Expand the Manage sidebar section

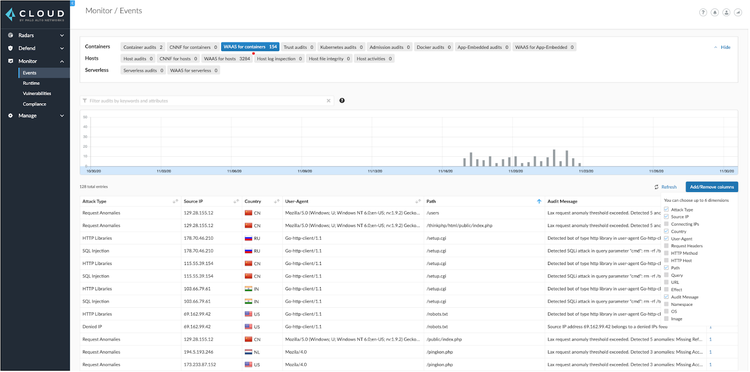(x=35, y=116)
